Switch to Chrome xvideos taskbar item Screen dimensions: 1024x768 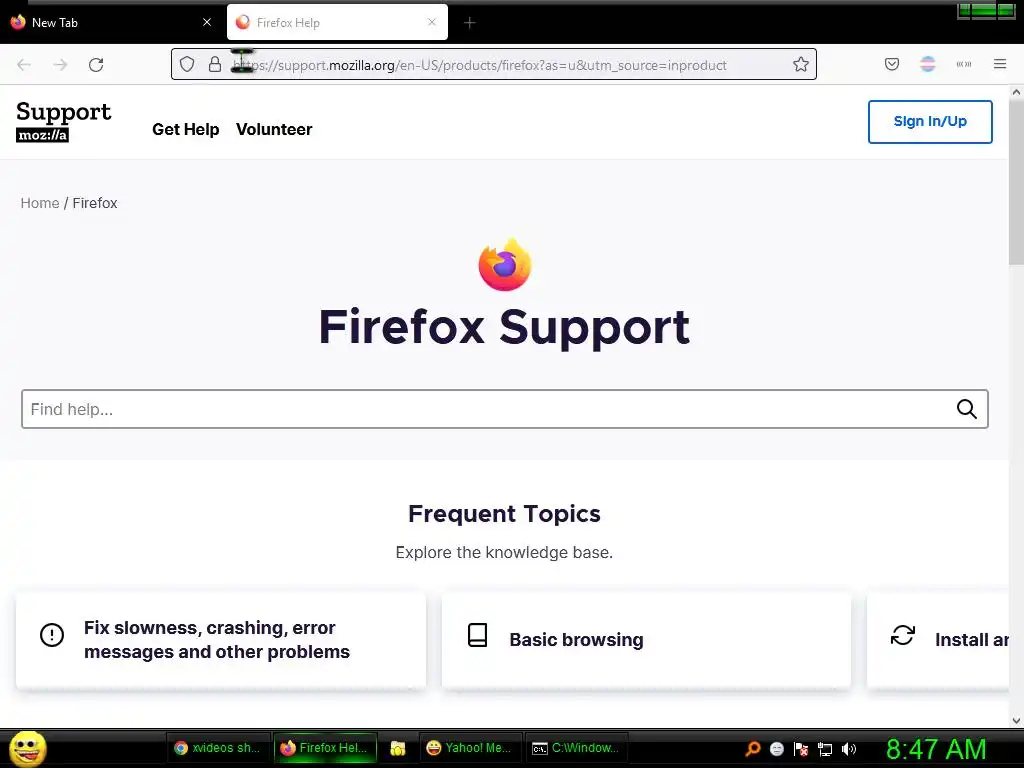217,748
